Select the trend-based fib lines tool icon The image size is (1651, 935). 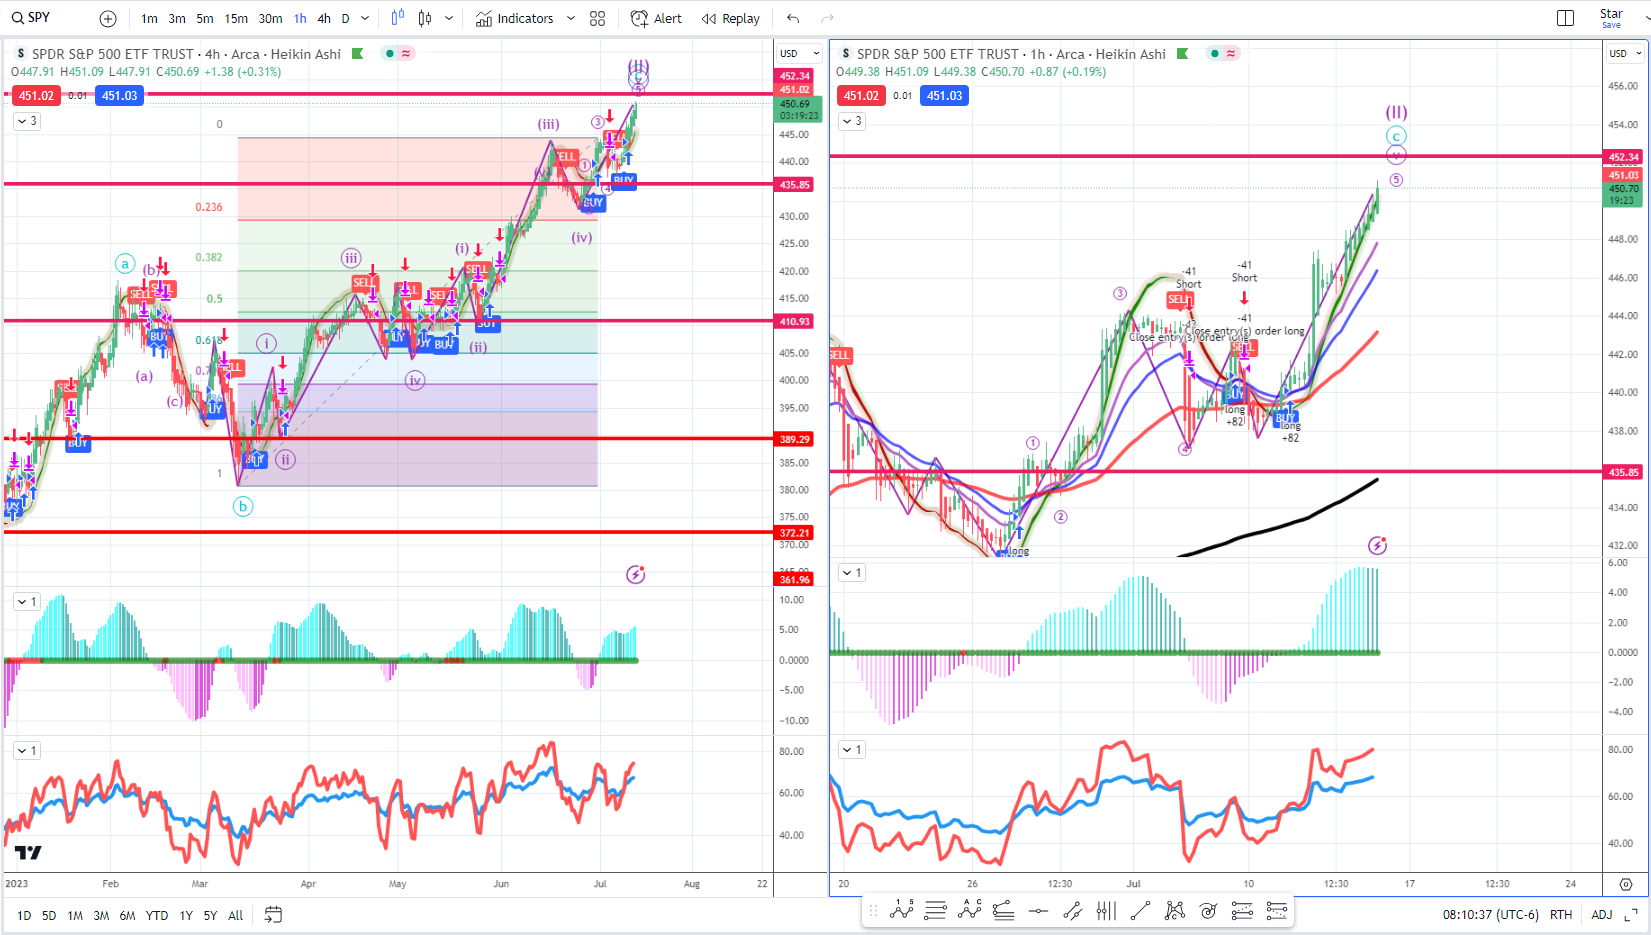click(x=1003, y=910)
